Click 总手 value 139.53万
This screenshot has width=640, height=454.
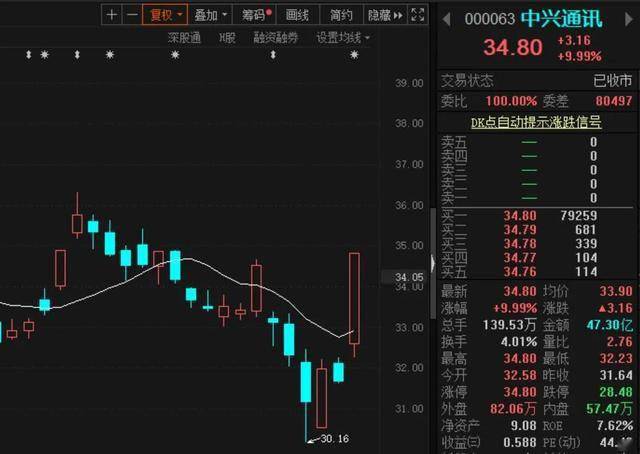(x=509, y=325)
